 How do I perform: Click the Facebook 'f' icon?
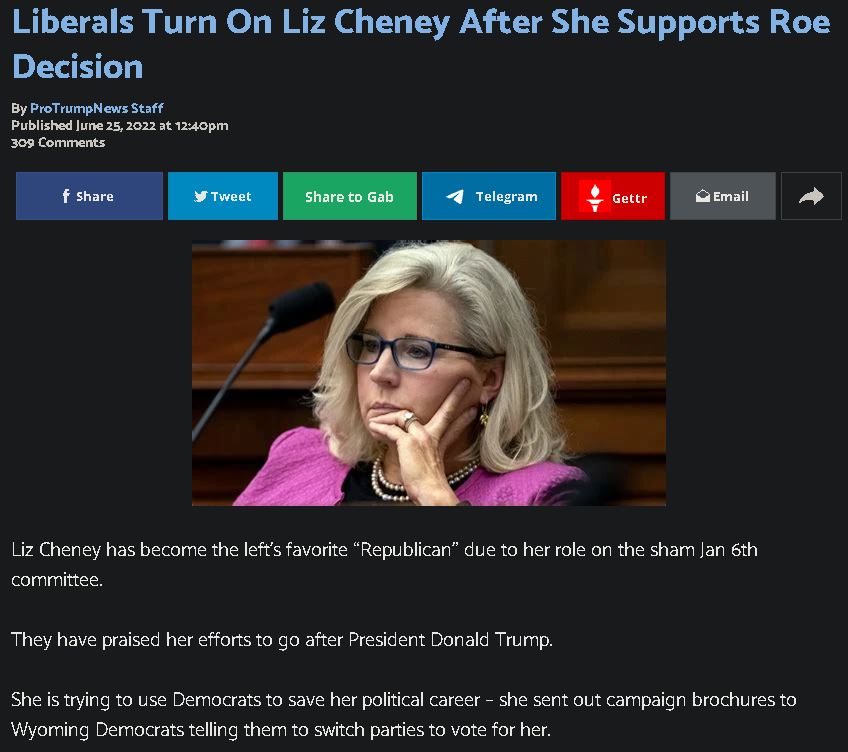66,196
